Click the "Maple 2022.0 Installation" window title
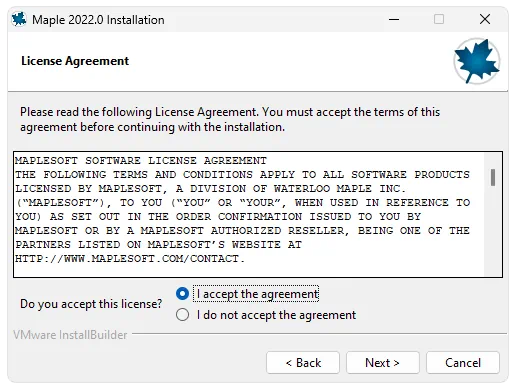Viewport: 518px width, 390px height. (x=98, y=20)
